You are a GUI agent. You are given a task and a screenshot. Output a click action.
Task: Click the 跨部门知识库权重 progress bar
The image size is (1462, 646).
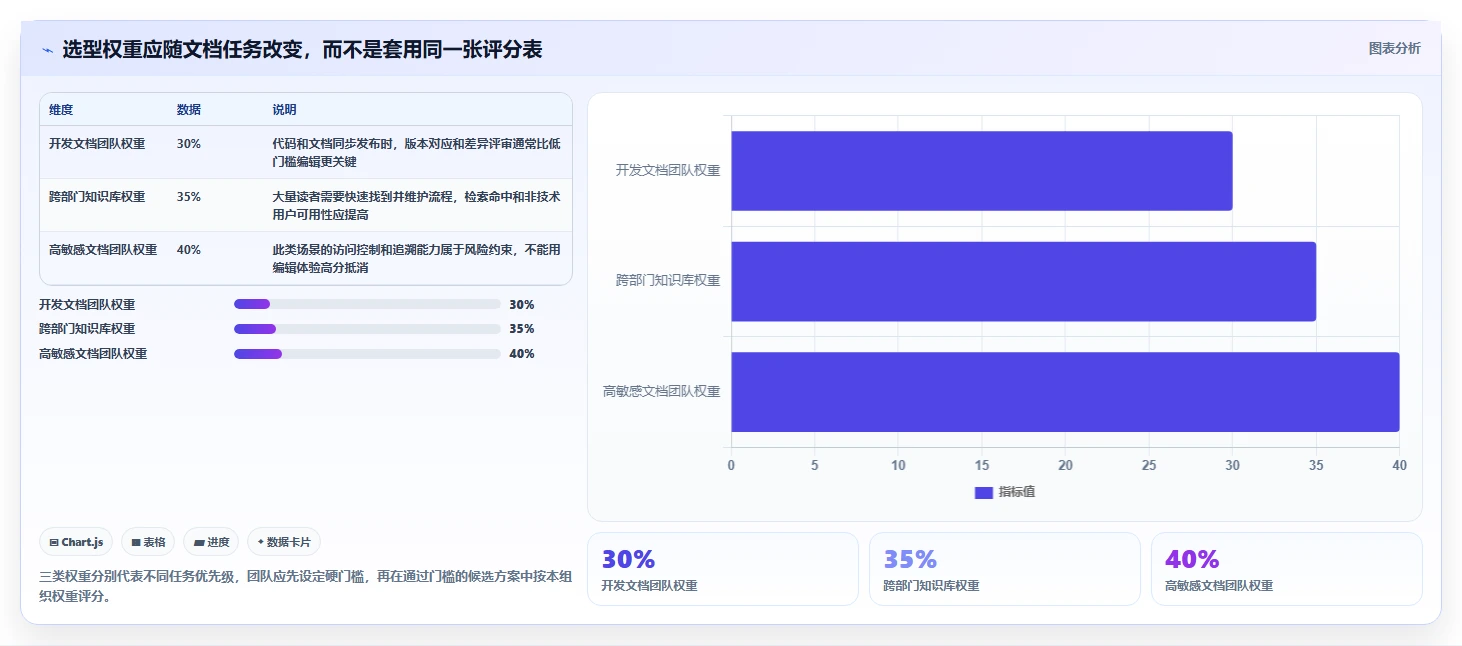(367, 329)
